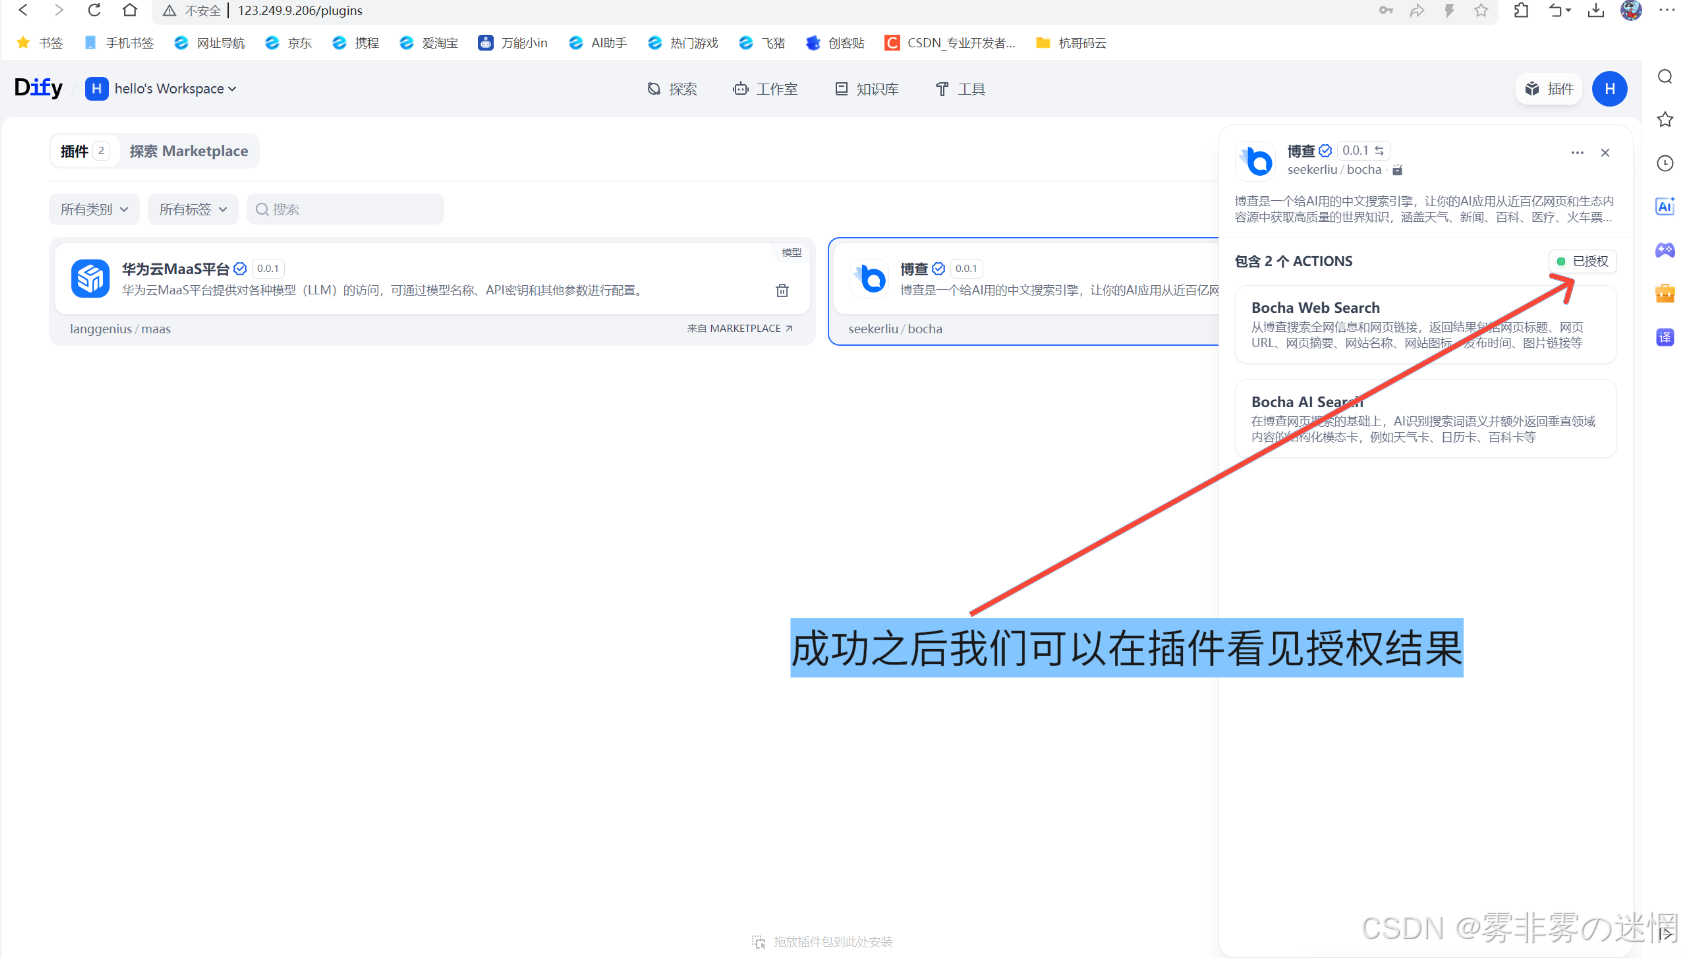The image size is (1683, 958).
Task: Bookmark this page with the star icon
Action: pyautogui.click(x=1481, y=10)
